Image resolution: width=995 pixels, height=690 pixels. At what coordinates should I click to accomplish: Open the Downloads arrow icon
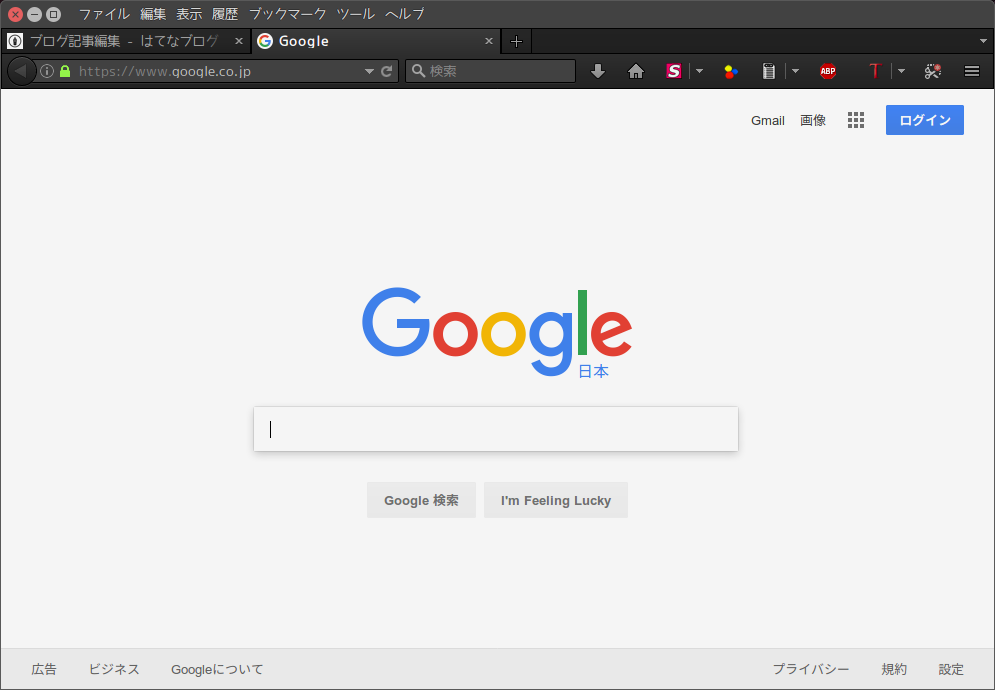tap(598, 71)
